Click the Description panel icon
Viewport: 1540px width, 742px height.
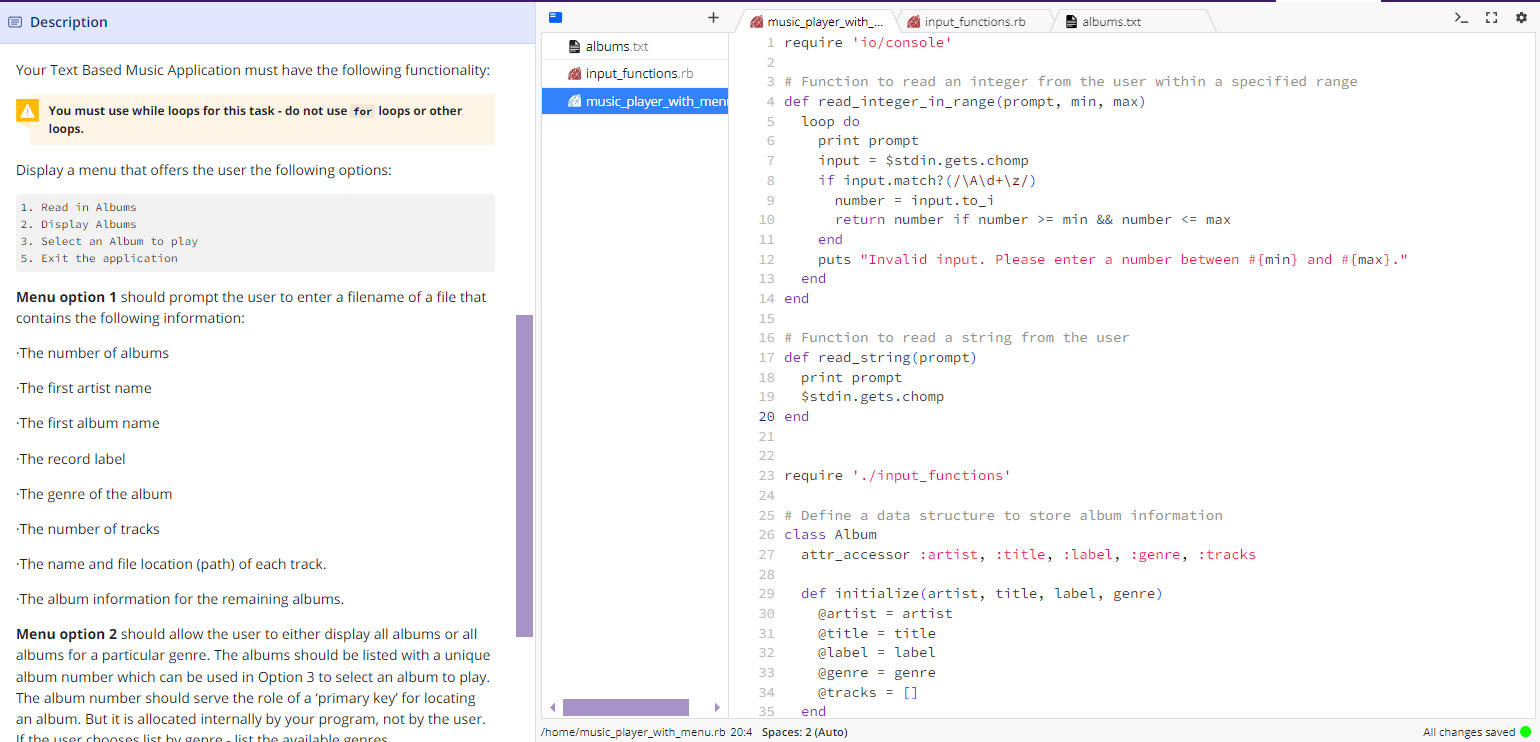click(15, 22)
